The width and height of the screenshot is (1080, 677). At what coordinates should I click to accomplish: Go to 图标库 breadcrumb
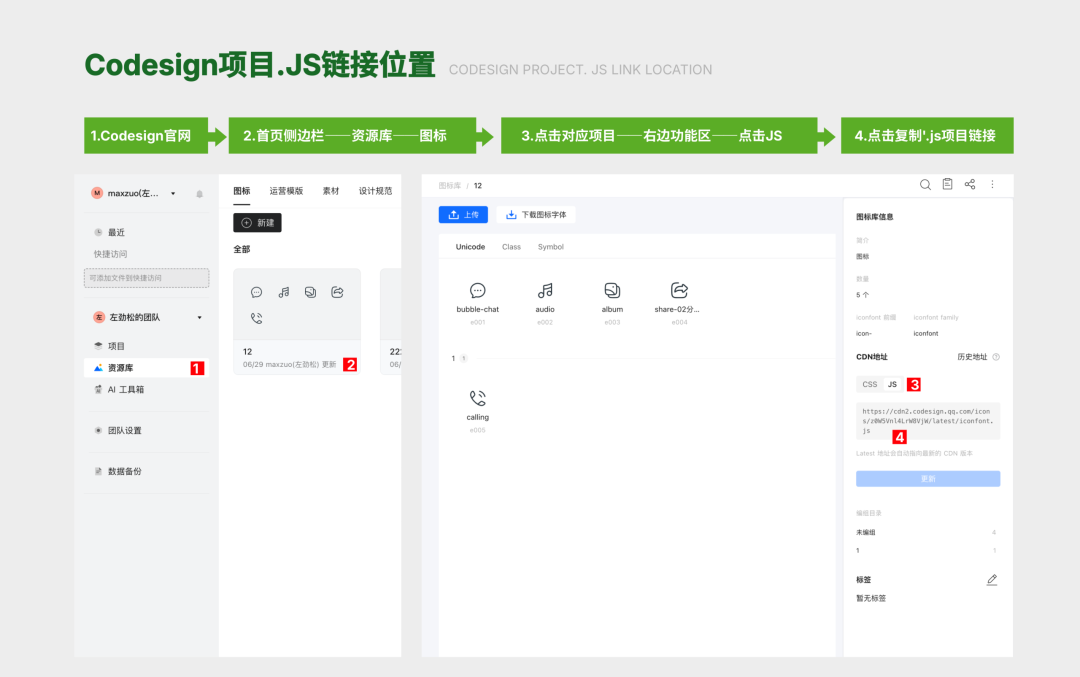coord(450,186)
